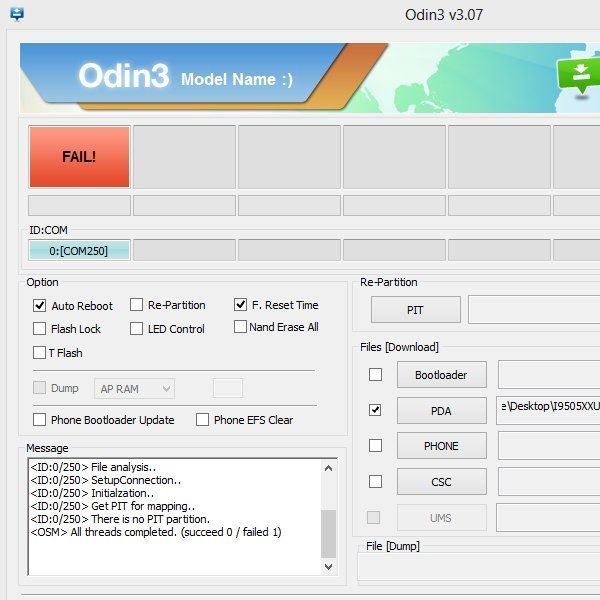
Task: Click the PHONE file button
Action: [x=442, y=446]
